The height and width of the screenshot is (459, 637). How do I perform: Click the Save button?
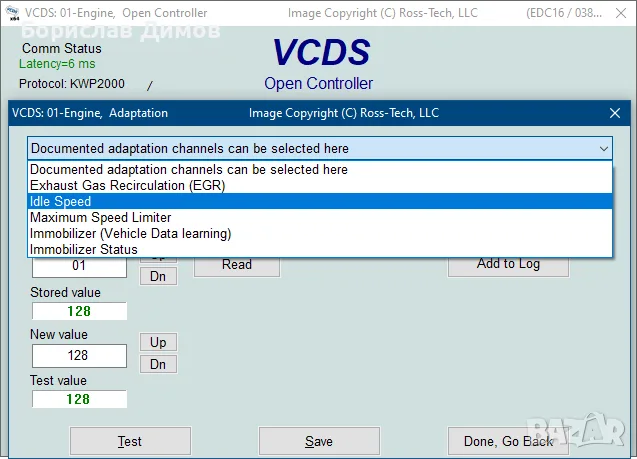coord(319,441)
